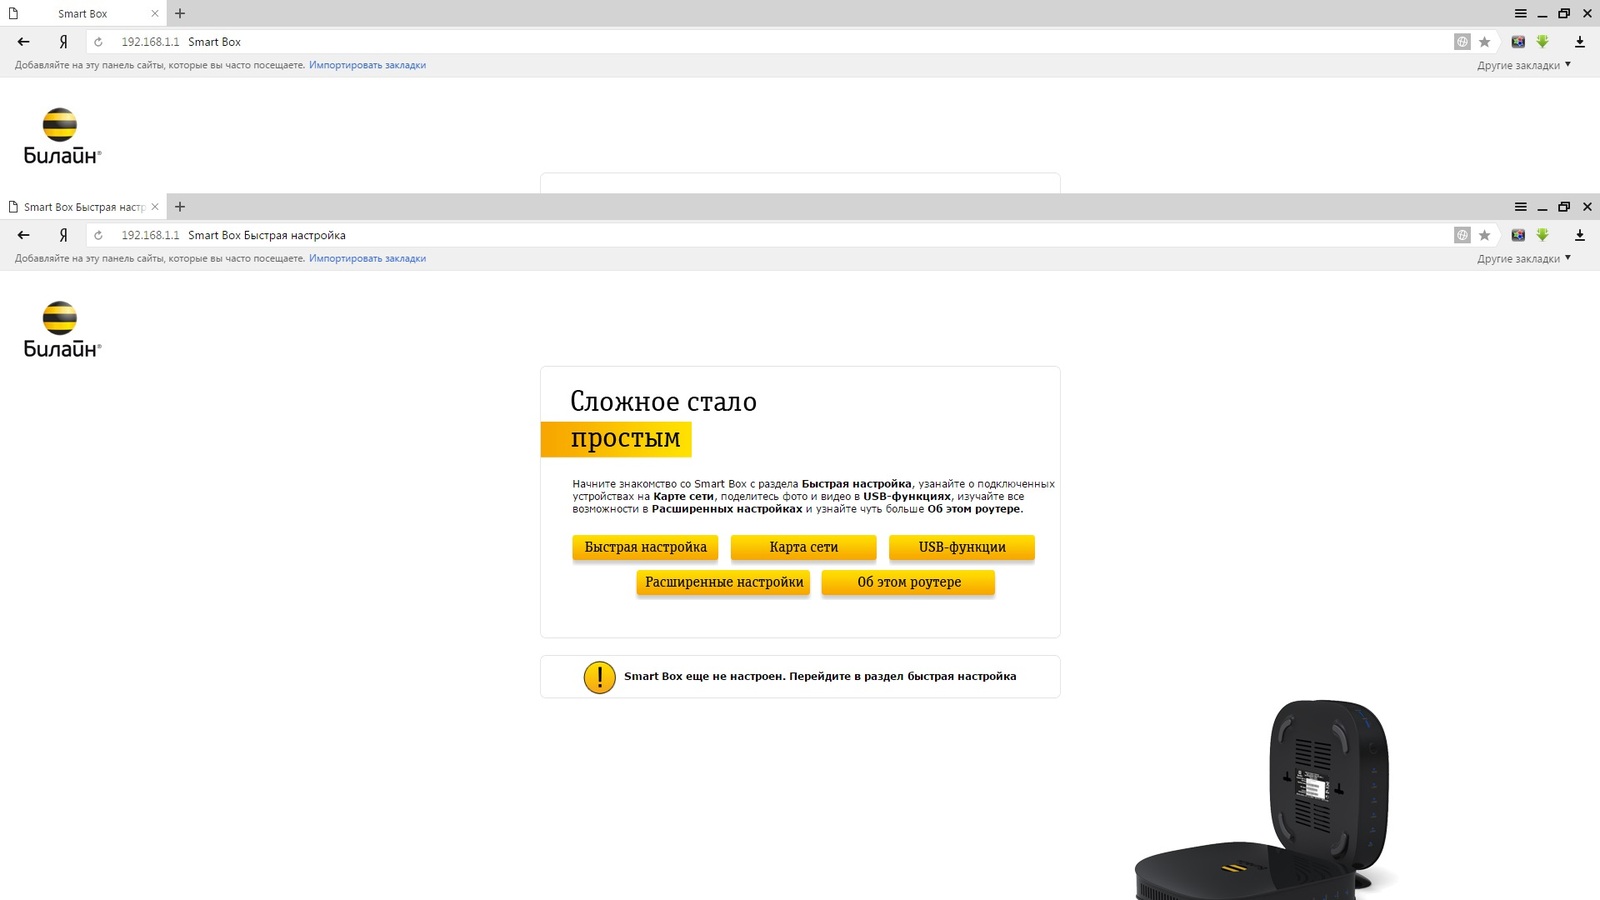Expand 'Другие закладки' in the upper window
Viewport: 1600px width, 900px height.
tap(1524, 65)
